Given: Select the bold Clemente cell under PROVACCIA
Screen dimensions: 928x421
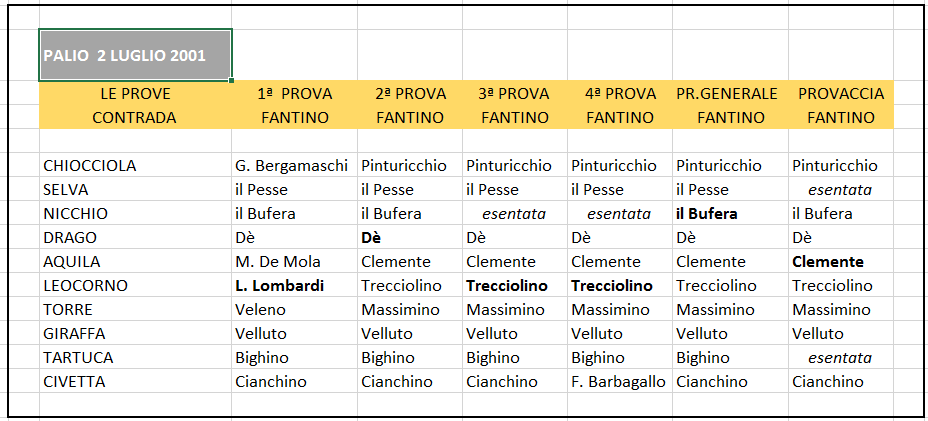Looking at the screenshot, I should pyautogui.click(x=841, y=262).
